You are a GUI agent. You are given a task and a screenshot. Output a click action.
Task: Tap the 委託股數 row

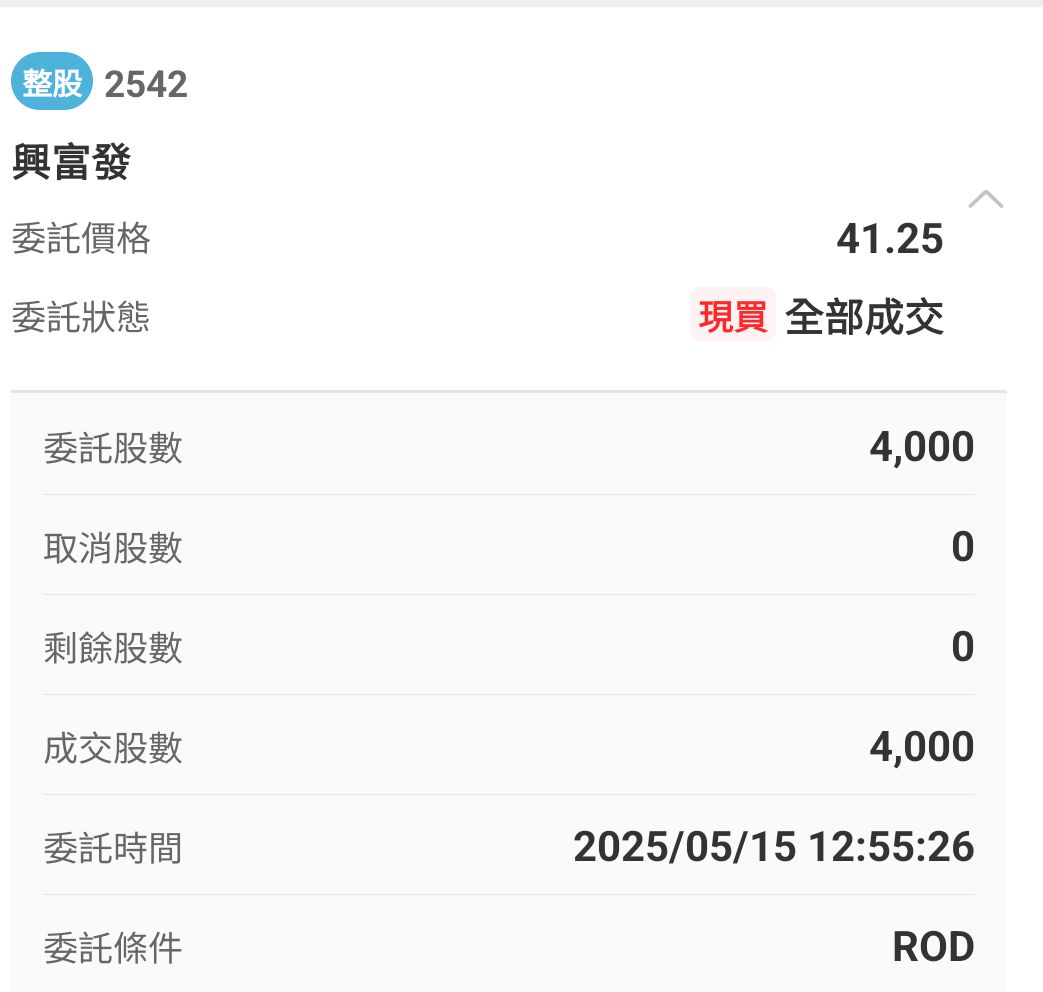508,446
